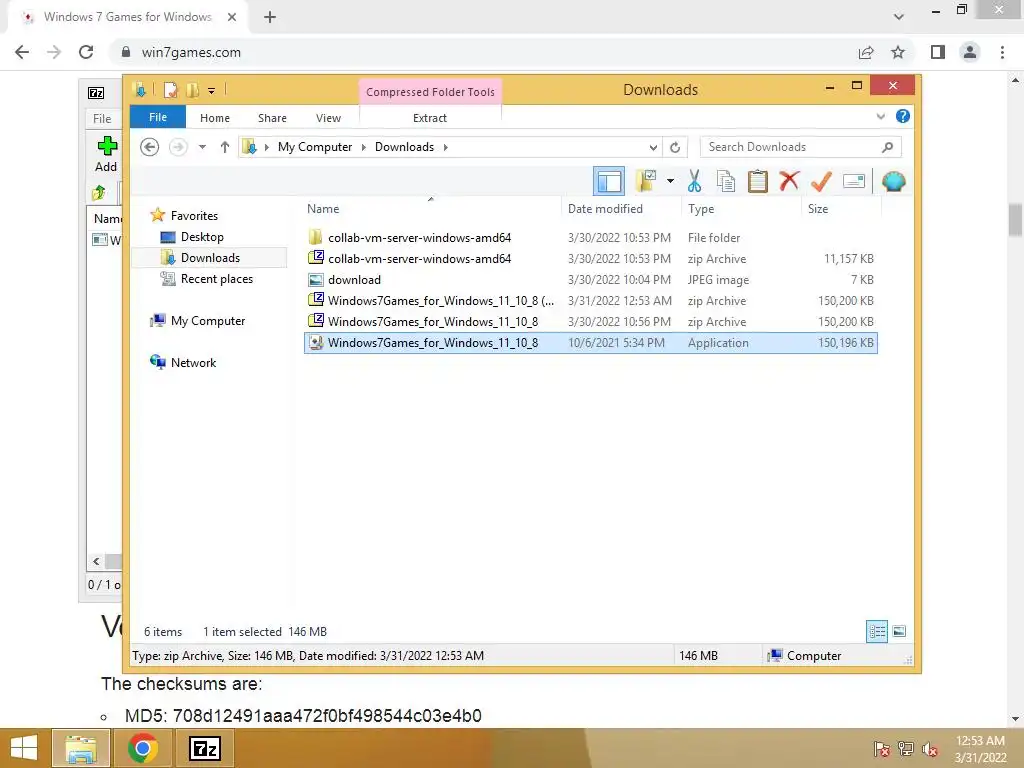The width and height of the screenshot is (1024, 768).
Task: Reload the page in Chrome
Action: [x=86, y=52]
